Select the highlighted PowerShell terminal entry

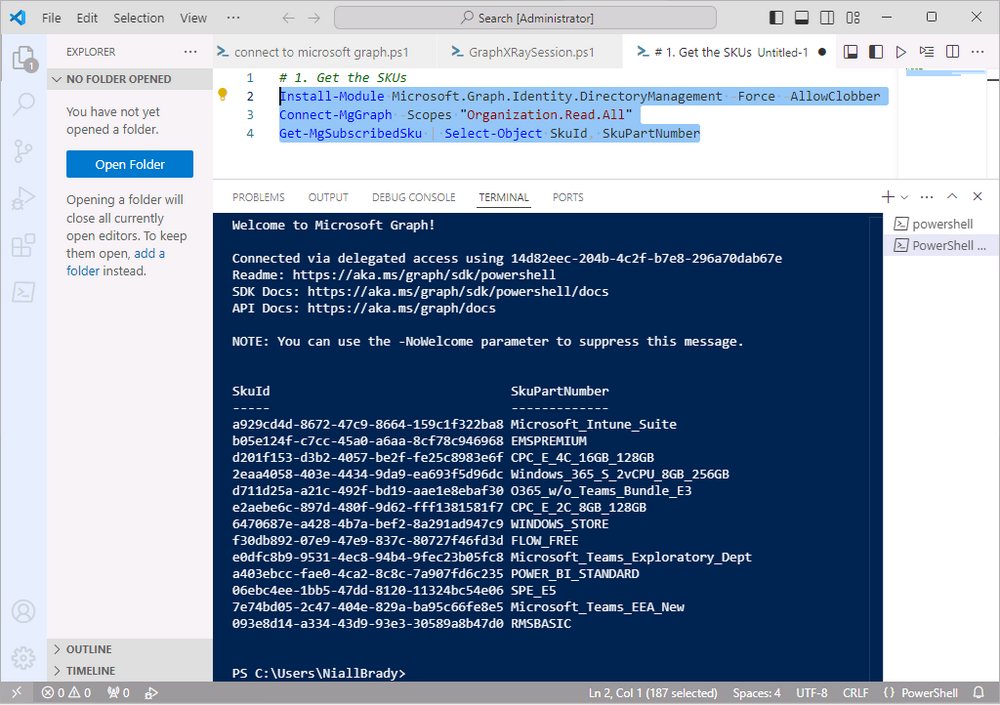point(941,246)
